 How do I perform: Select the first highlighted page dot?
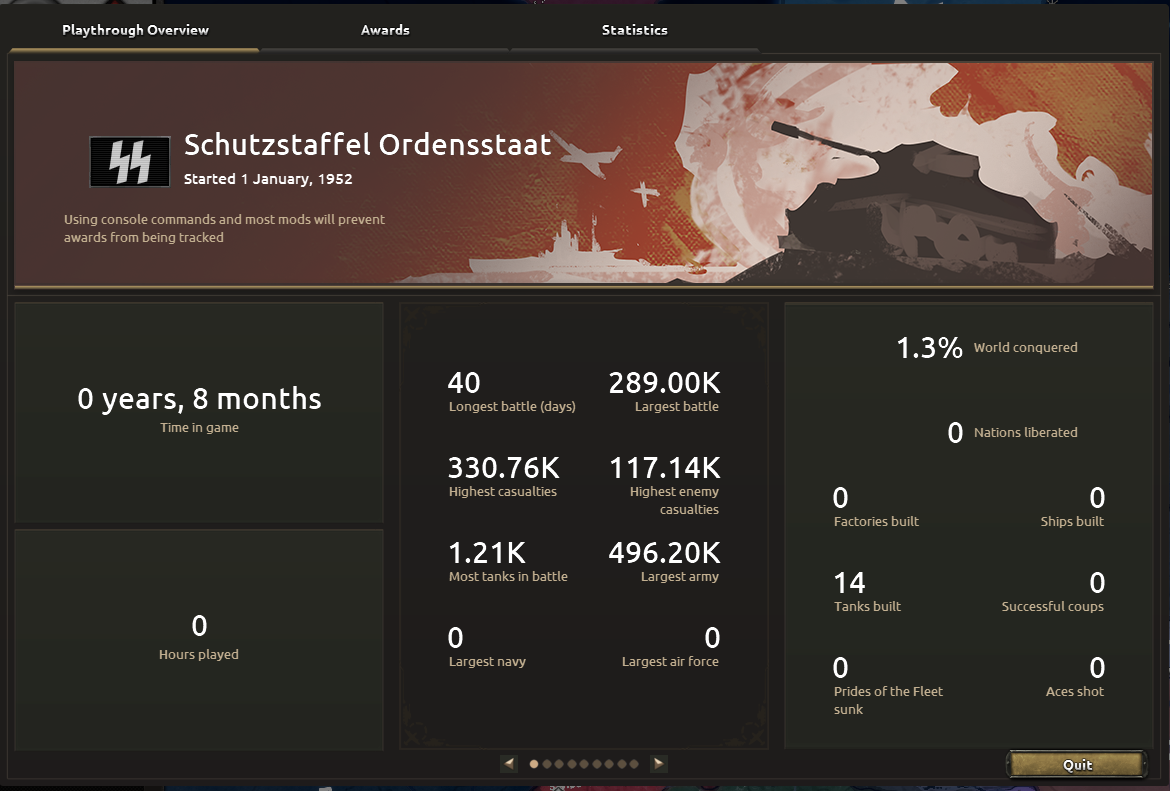[534, 764]
